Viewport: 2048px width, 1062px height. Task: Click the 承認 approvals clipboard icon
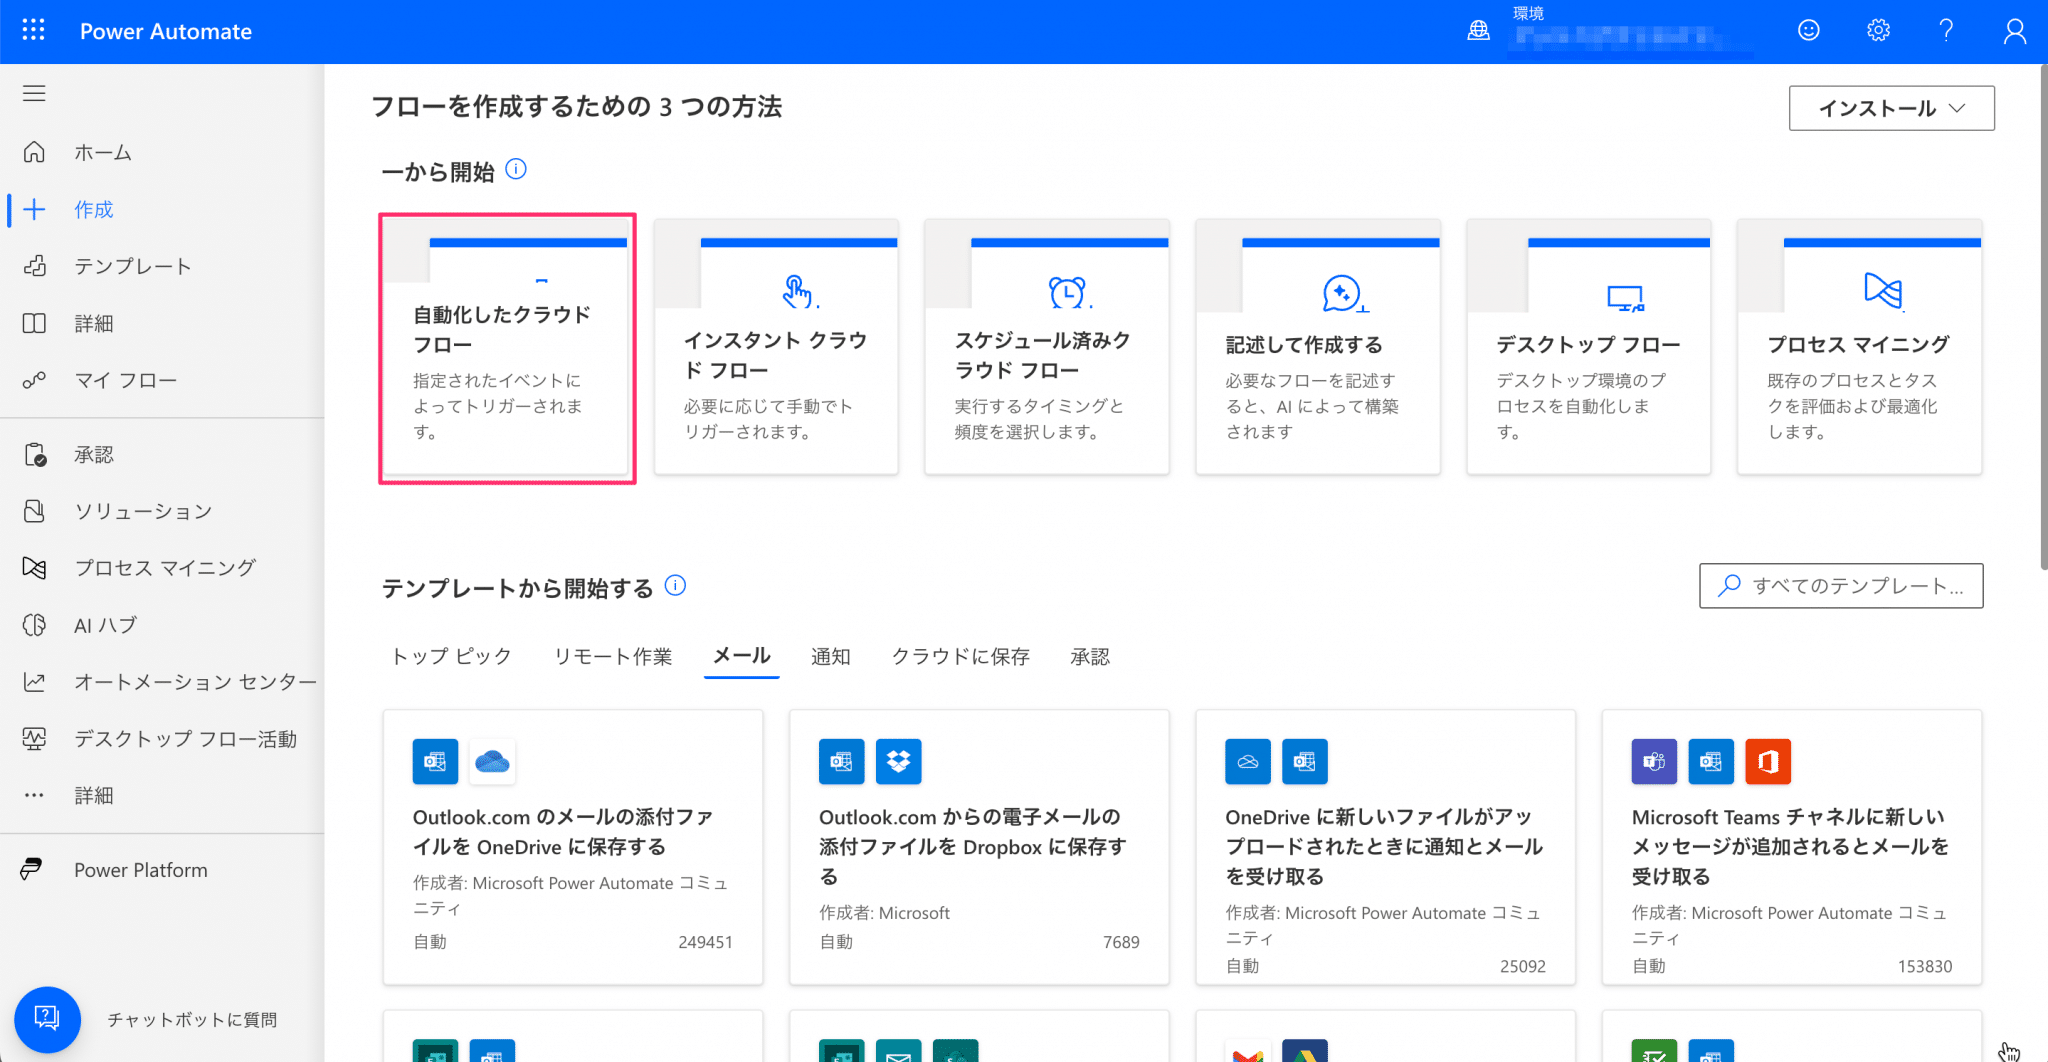click(x=34, y=455)
